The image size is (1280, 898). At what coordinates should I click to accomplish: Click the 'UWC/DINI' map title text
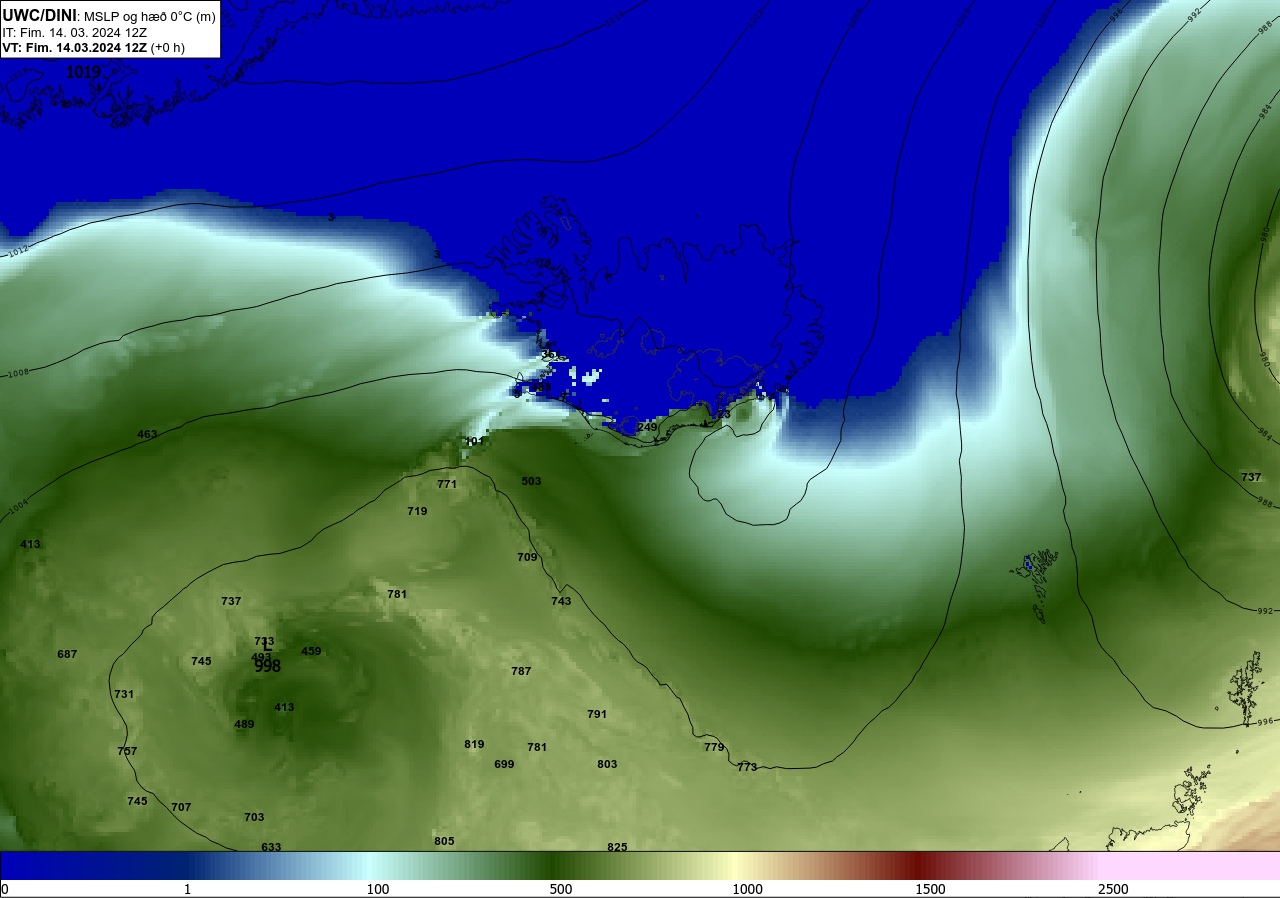click(39, 15)
